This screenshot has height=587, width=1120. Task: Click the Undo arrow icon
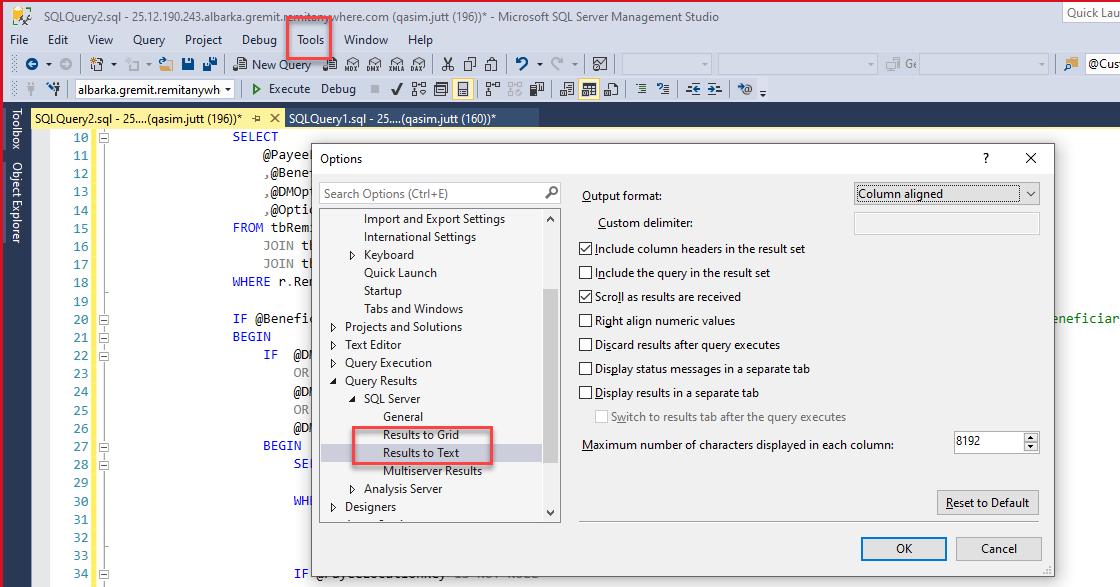(522, 64)
